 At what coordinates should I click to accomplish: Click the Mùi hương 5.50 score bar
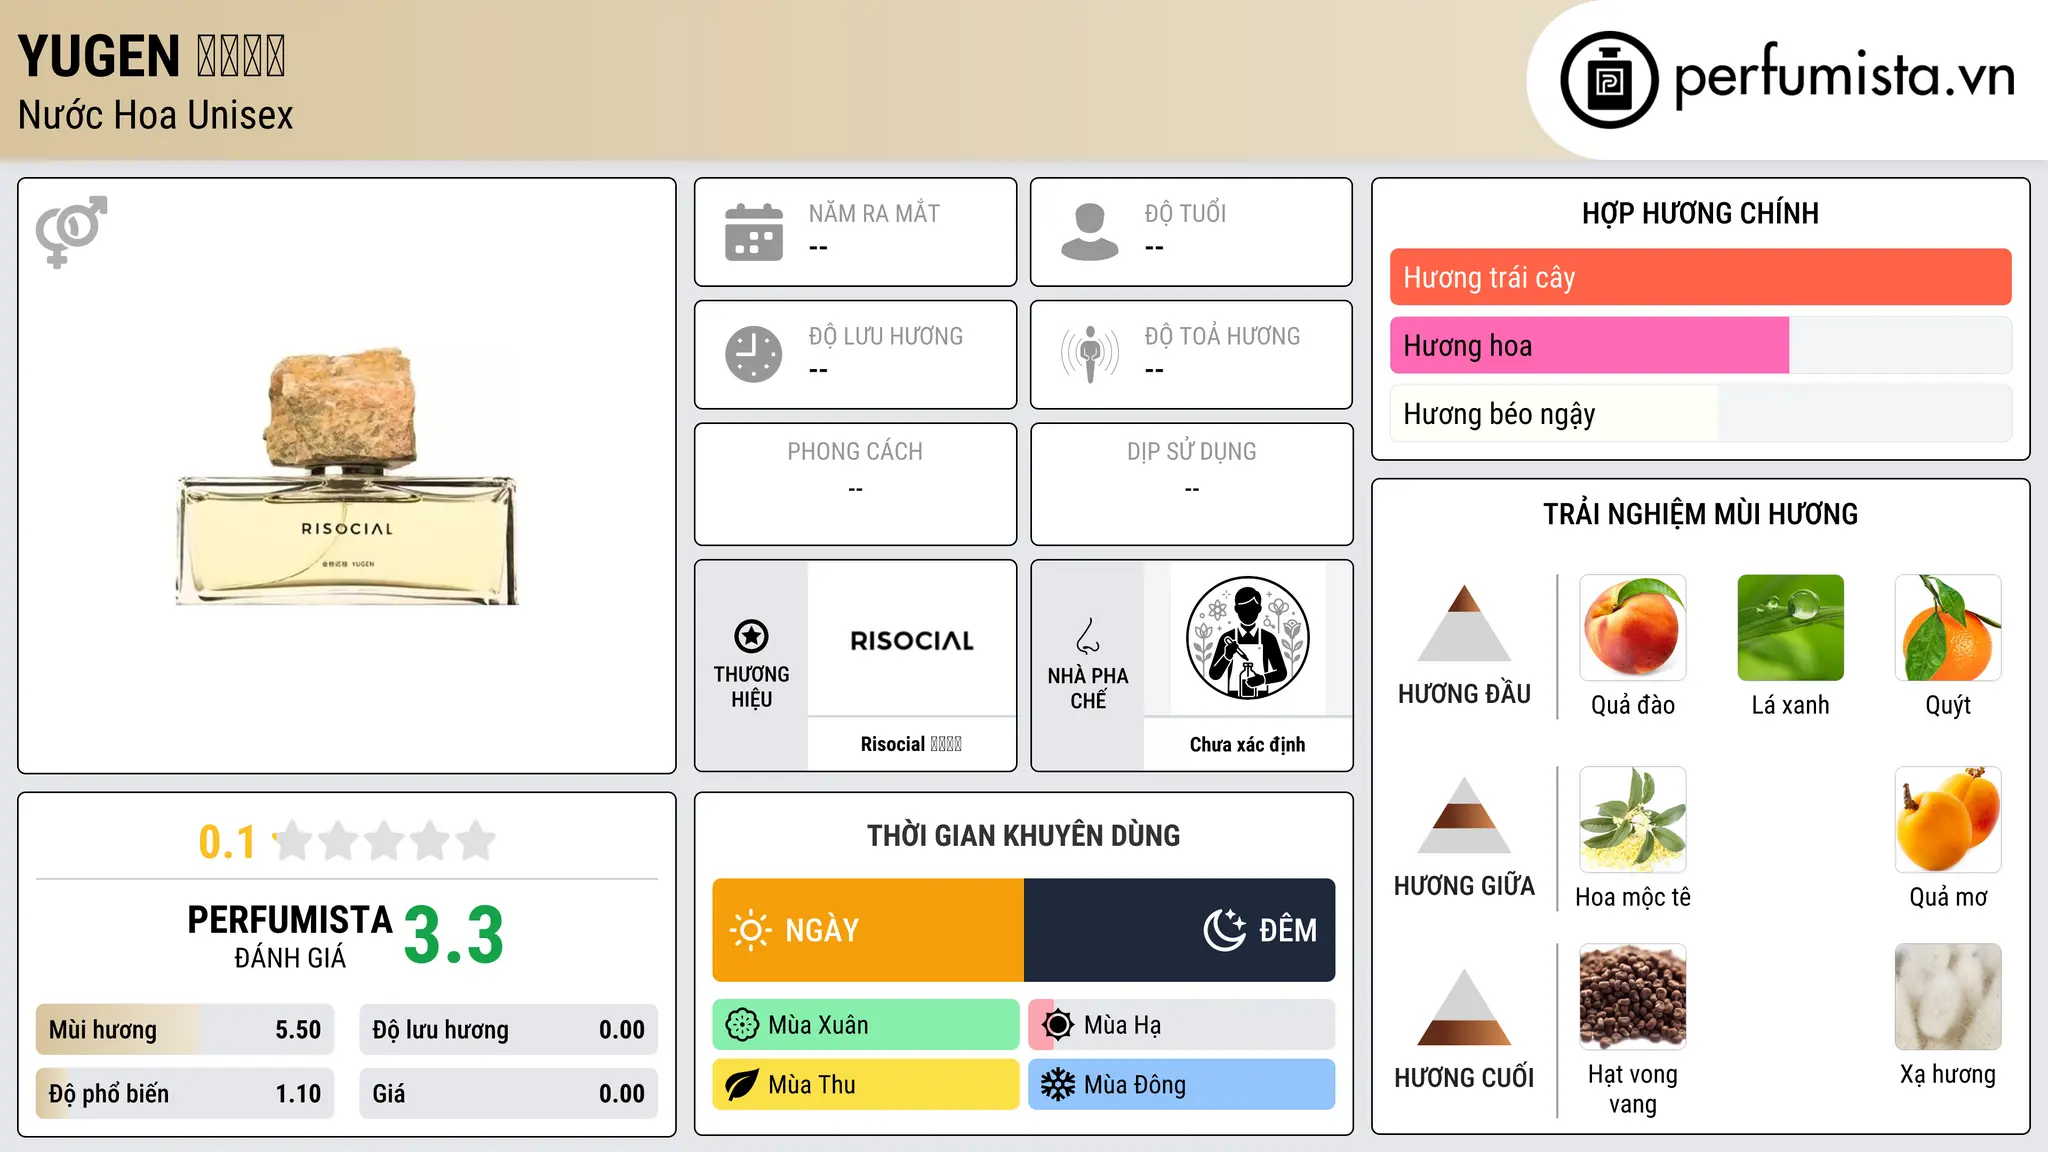coord(185,1030)
